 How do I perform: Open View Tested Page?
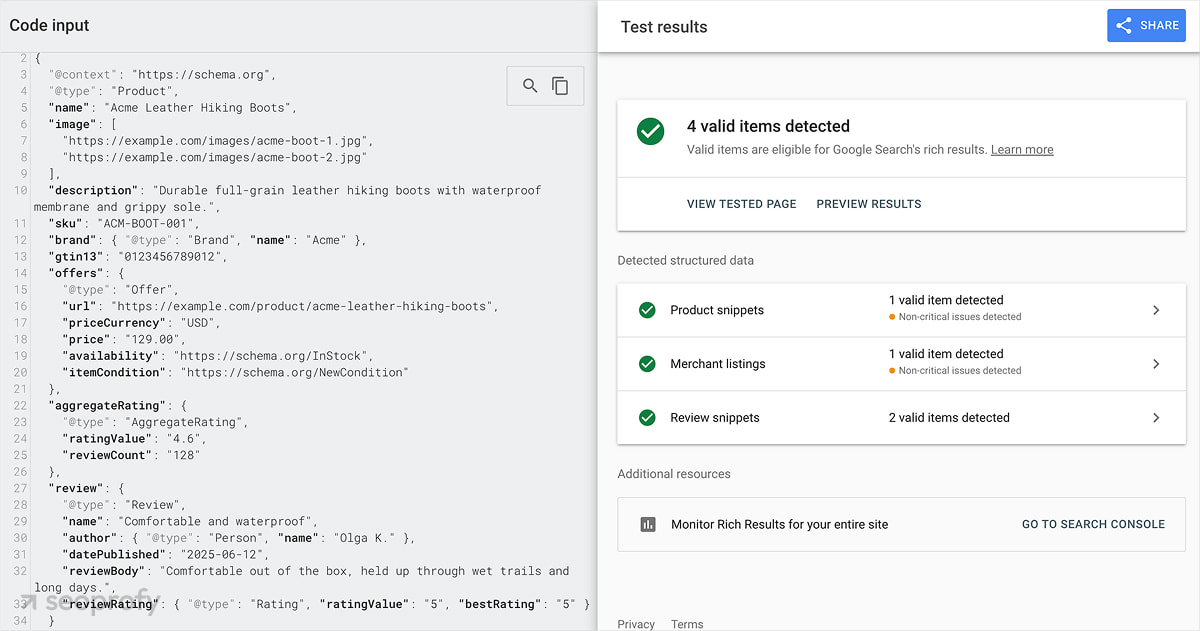point(741,204)
